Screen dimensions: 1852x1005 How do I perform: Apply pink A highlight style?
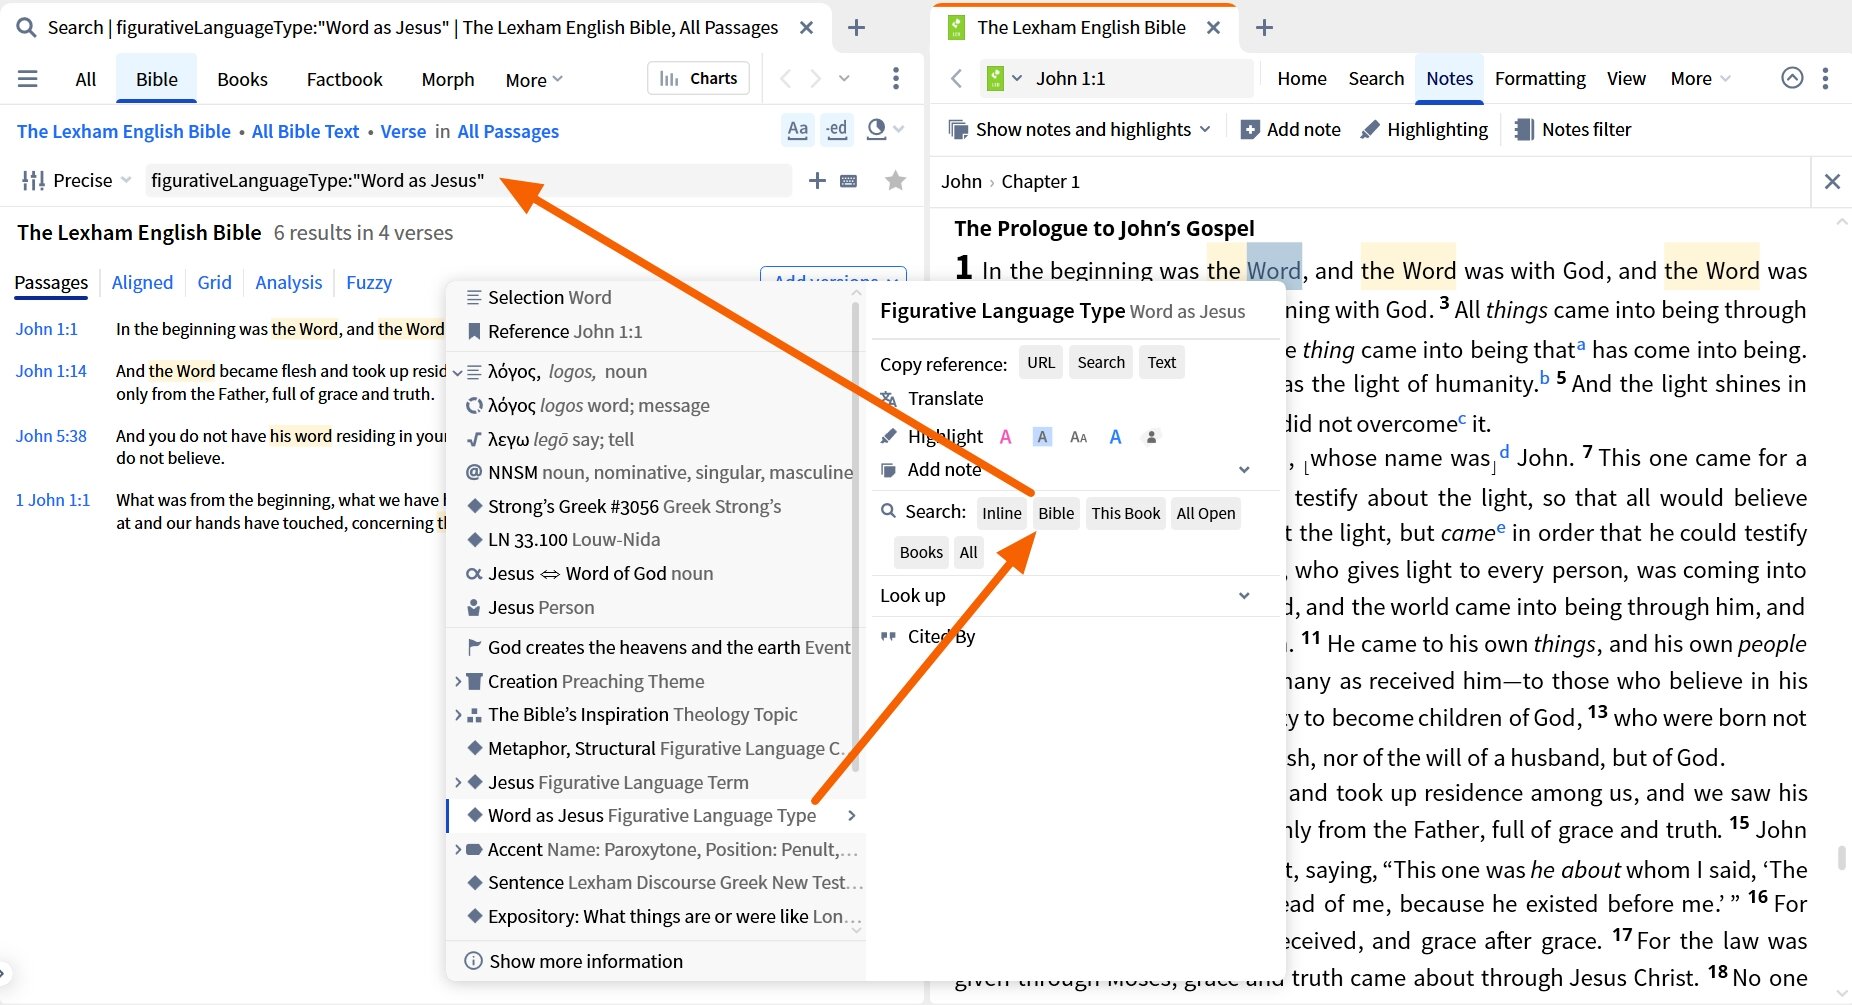tap(1006, 437)
